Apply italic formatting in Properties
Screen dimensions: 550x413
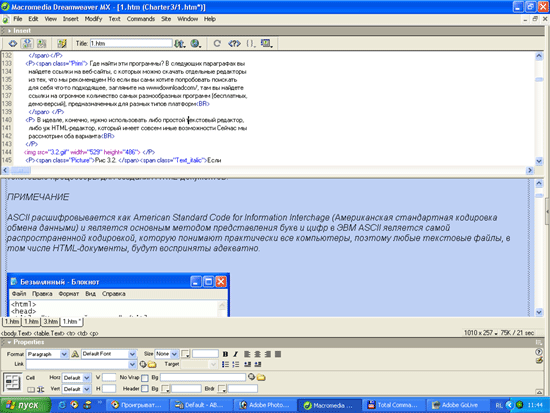point(235,354)
